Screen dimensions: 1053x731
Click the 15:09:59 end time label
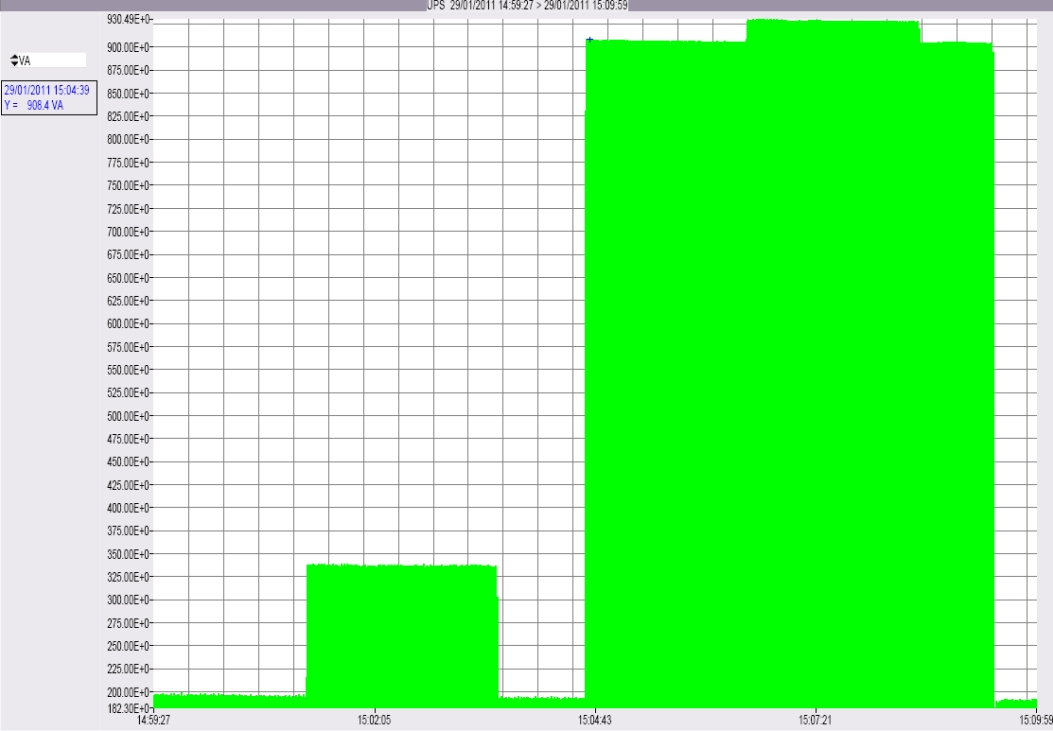click(1036, 720)
